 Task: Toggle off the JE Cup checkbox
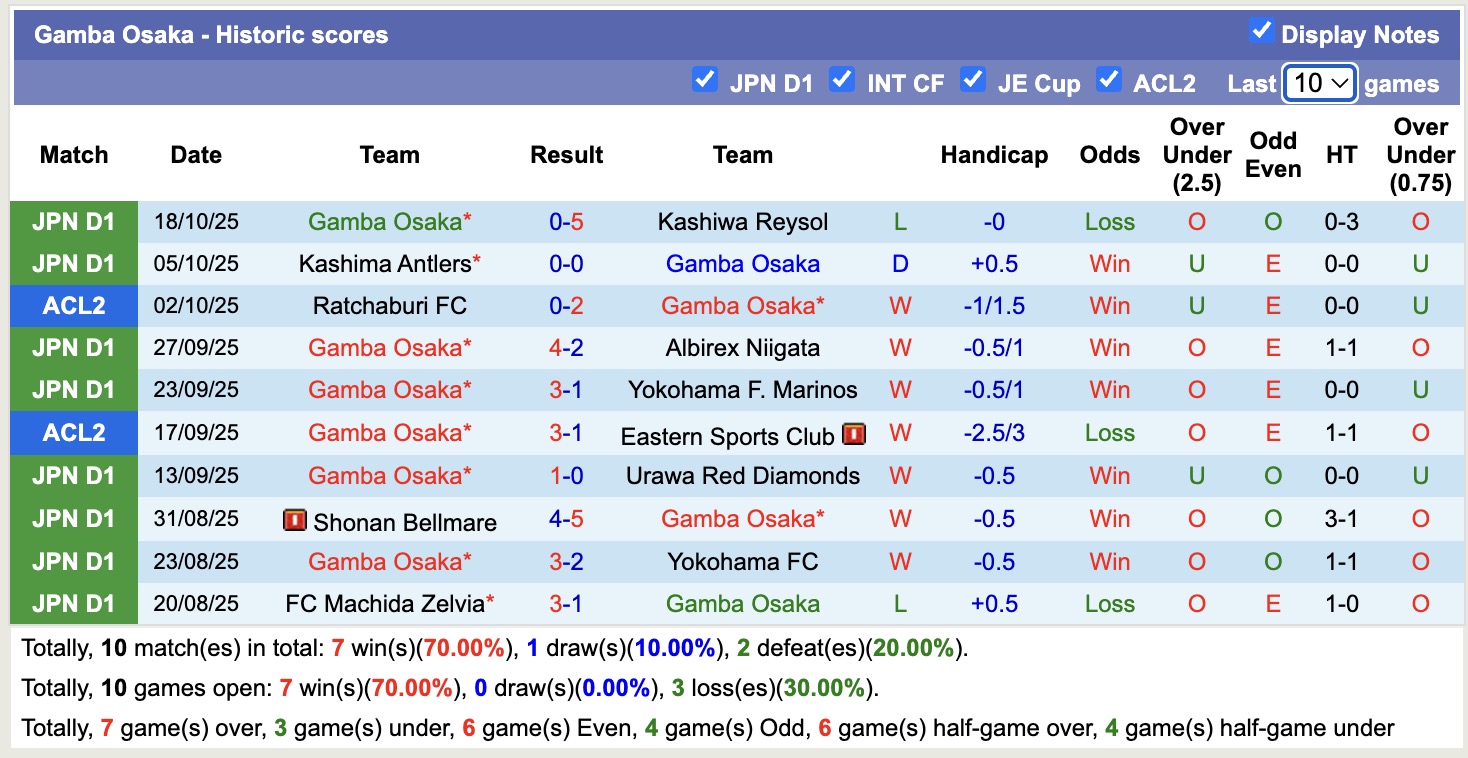coord(973,80)
